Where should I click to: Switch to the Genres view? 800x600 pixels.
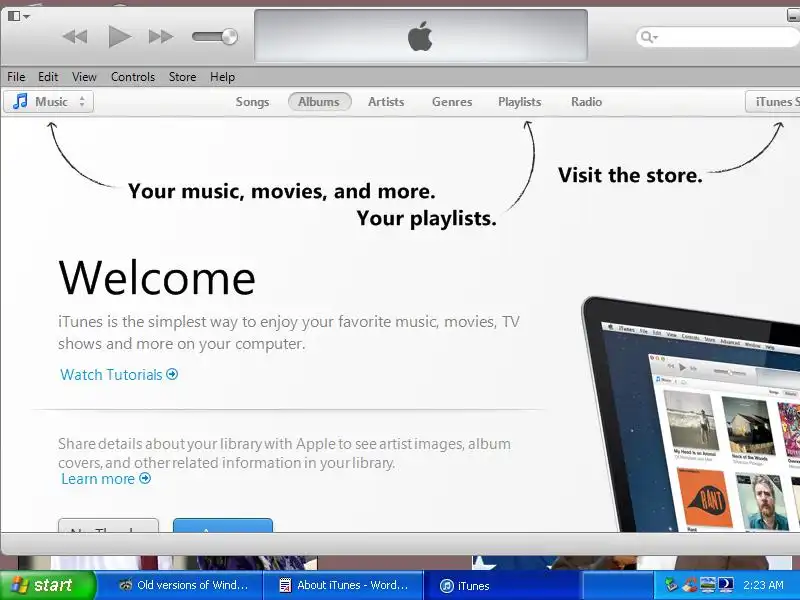point(452,102)
